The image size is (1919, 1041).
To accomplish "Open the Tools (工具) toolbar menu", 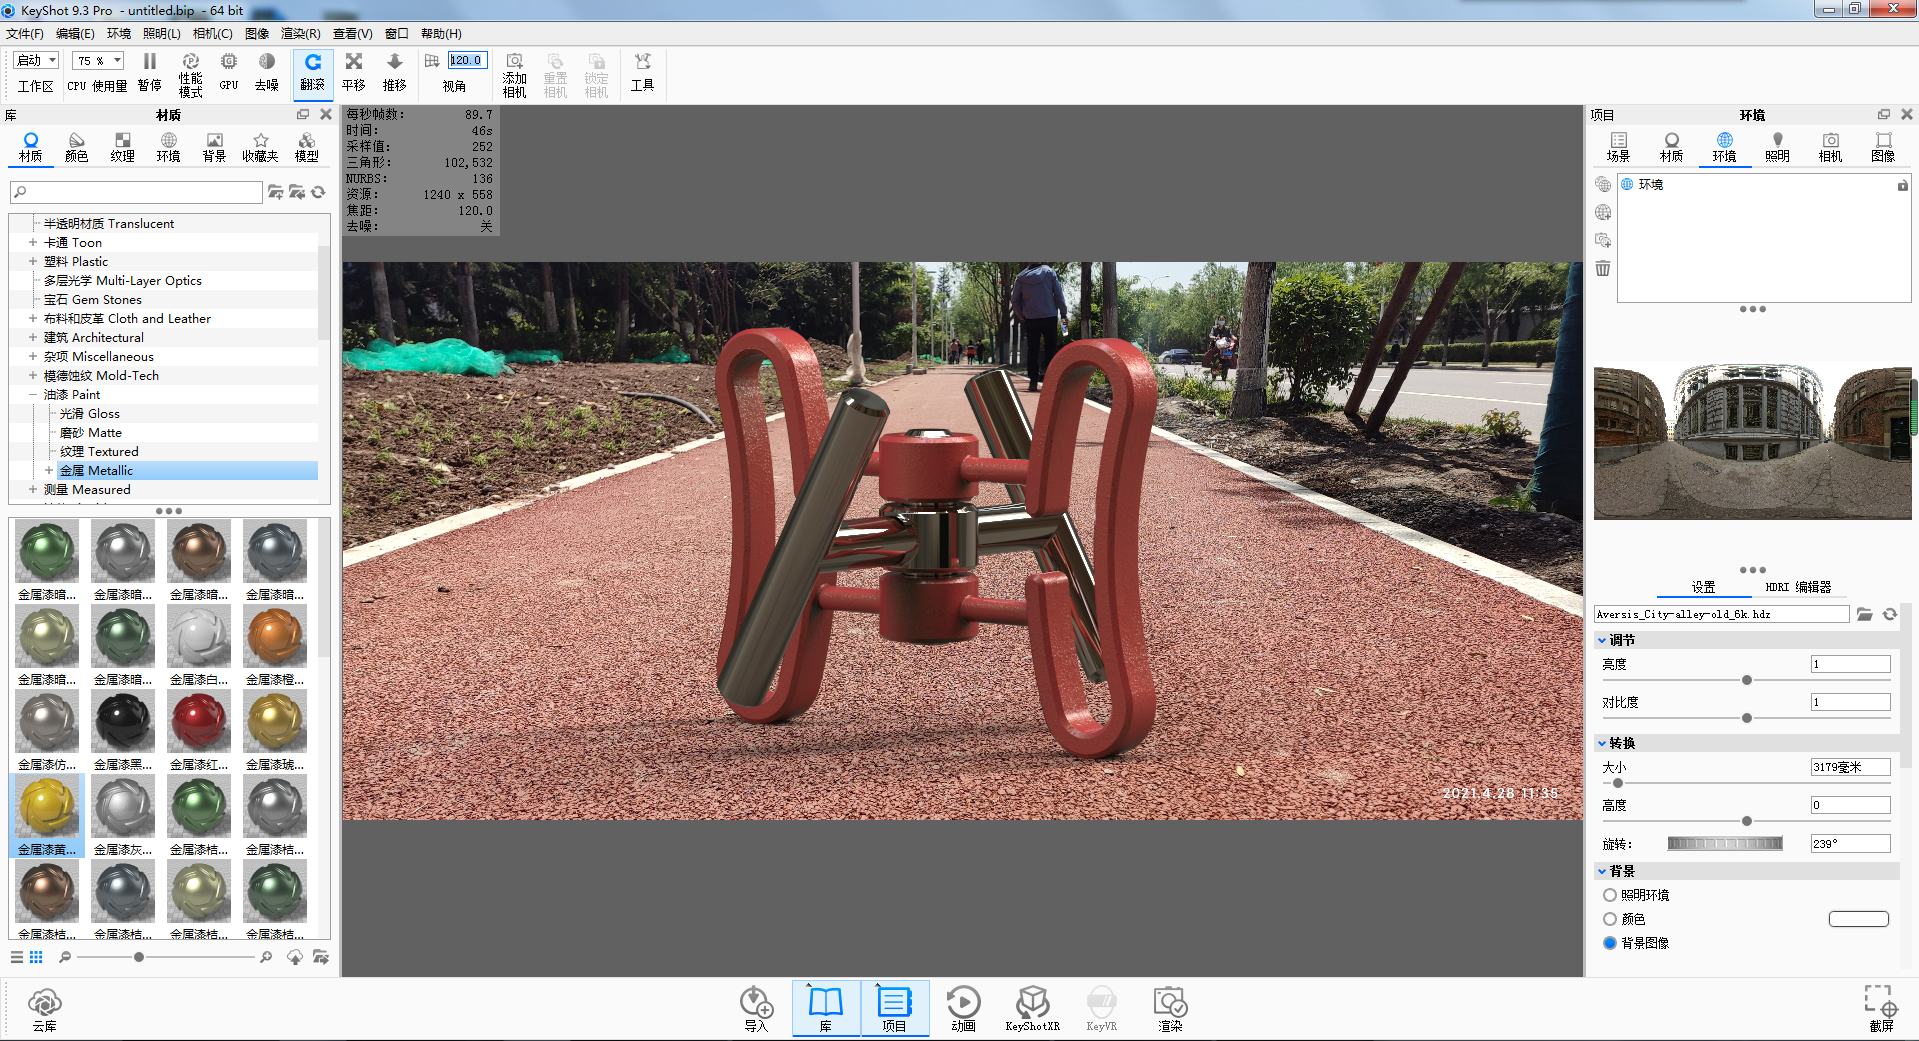I will (x=642, y=73).
